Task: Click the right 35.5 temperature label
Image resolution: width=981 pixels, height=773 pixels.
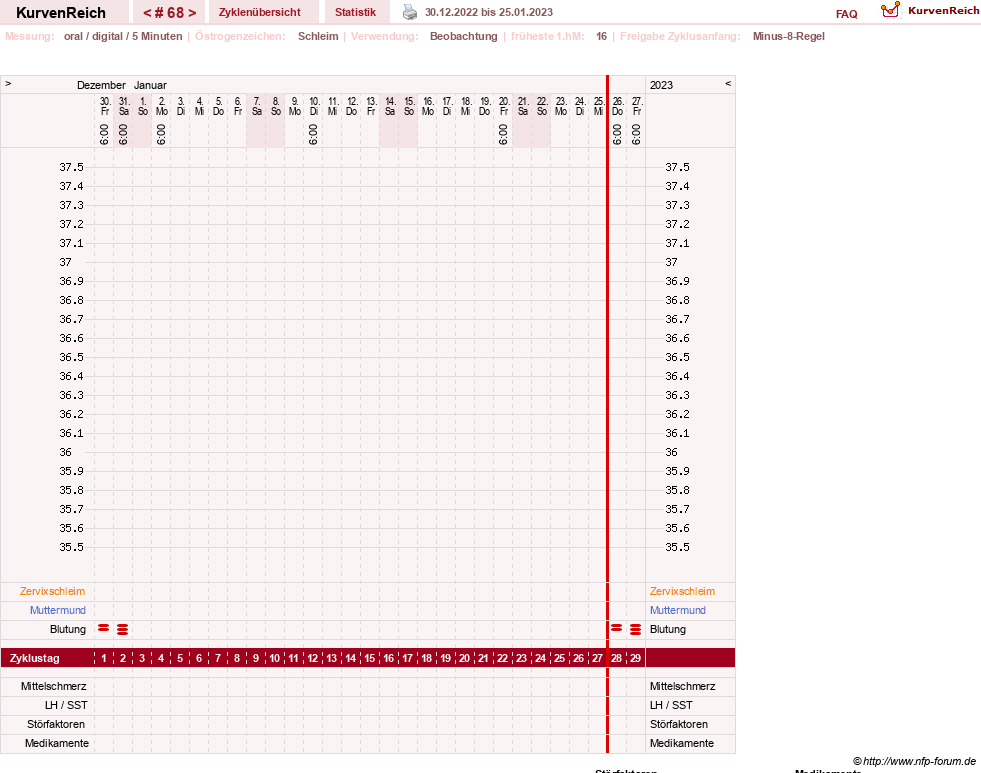Action: (678, 547)
